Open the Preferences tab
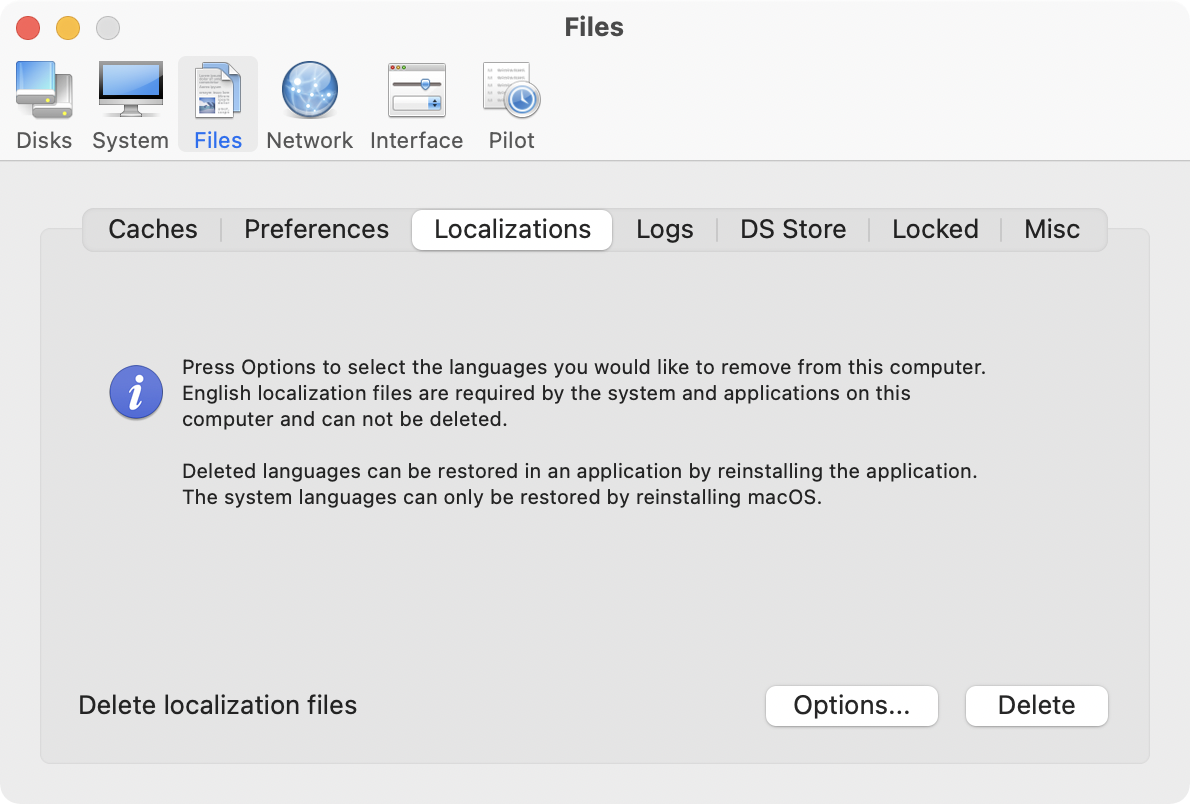 [316, 229]
